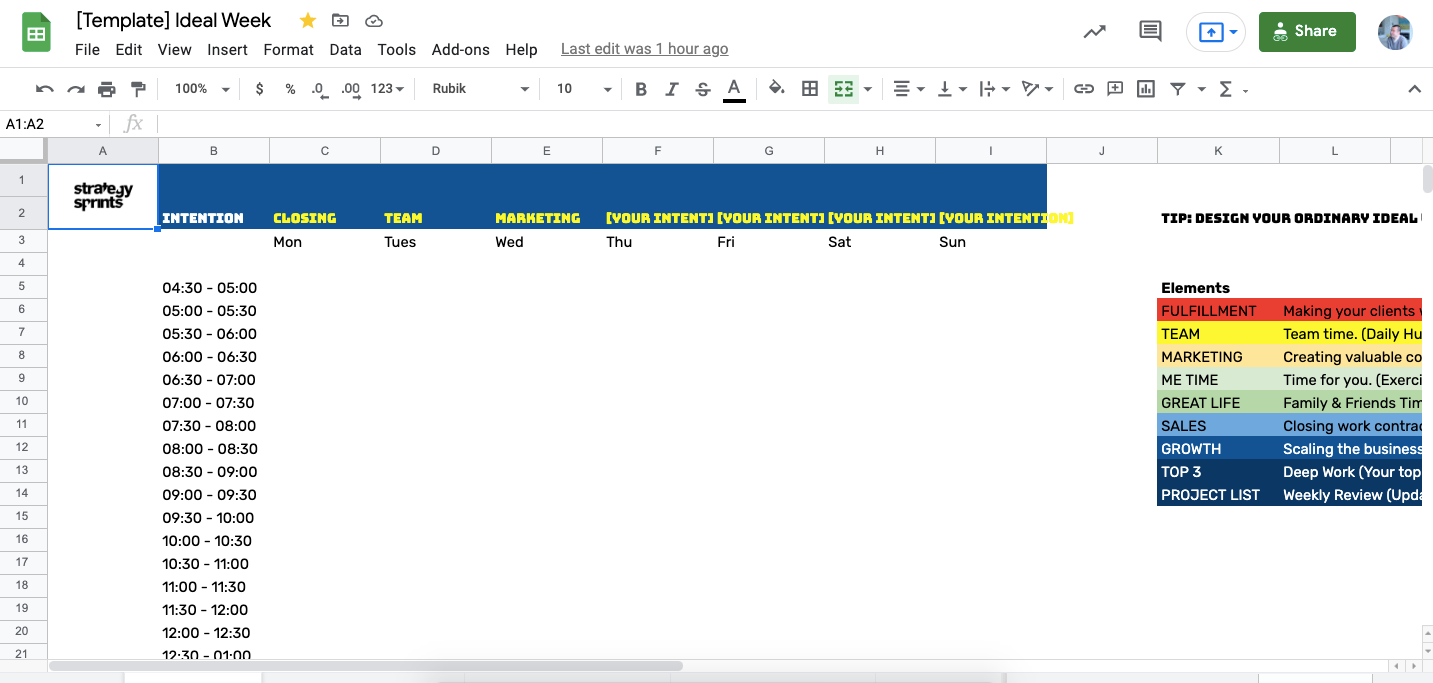Click the Insert chart icon
This screenshot has height=683, width=1433.
[1146, 89]
